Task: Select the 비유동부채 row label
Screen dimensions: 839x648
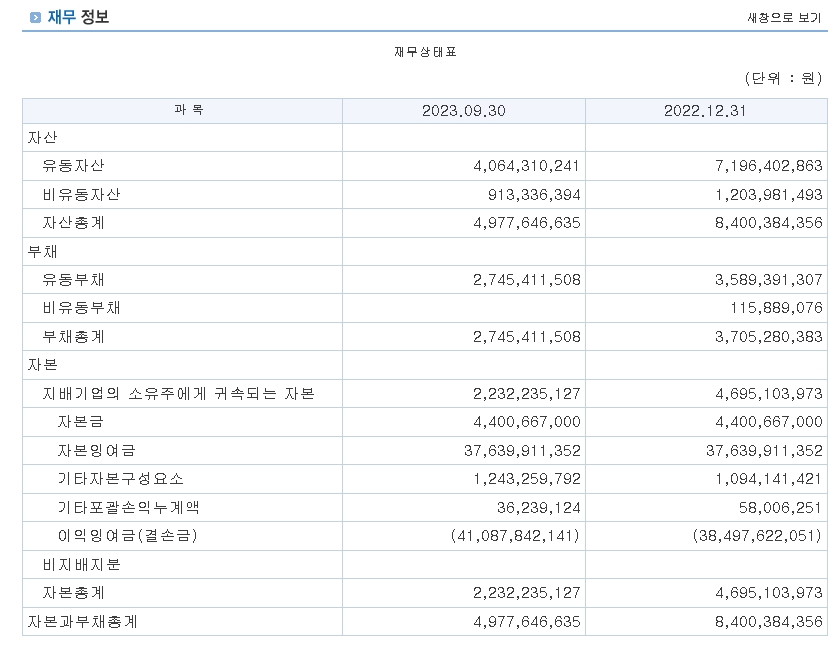Action: [x=81, y=308]
